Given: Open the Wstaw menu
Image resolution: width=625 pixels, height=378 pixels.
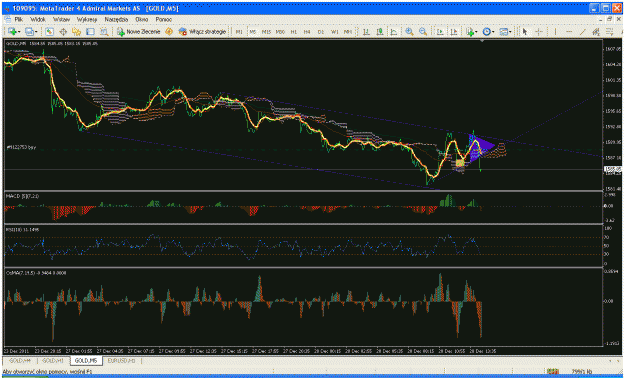Looking at the screenshot, I should 61,19.
